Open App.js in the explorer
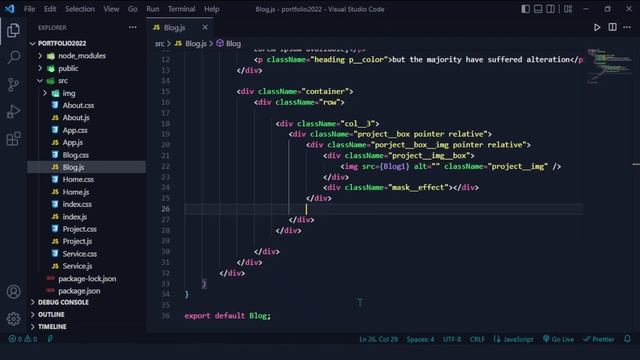This screenshot has height=360, width=640. coord(73,142)
